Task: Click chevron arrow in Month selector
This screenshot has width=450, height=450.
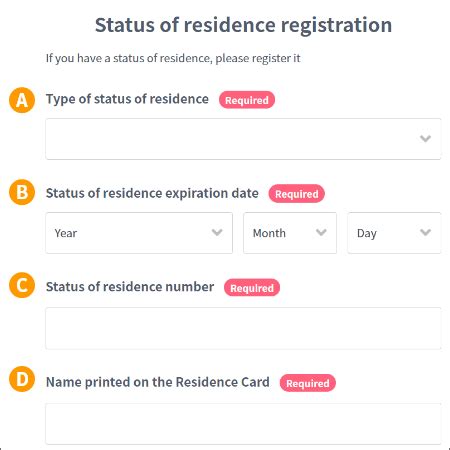Action: [321, 232]
